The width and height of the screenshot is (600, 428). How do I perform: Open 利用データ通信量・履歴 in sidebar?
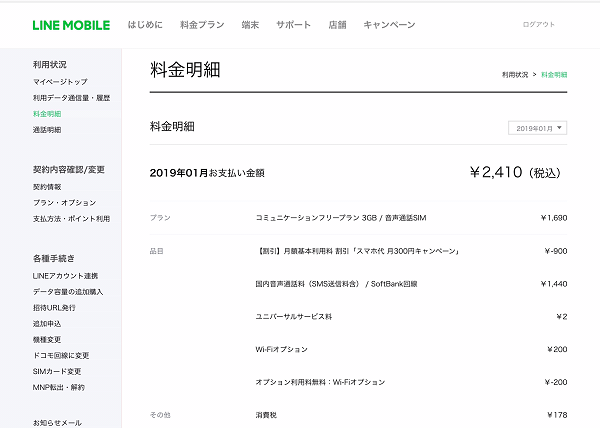71,98
